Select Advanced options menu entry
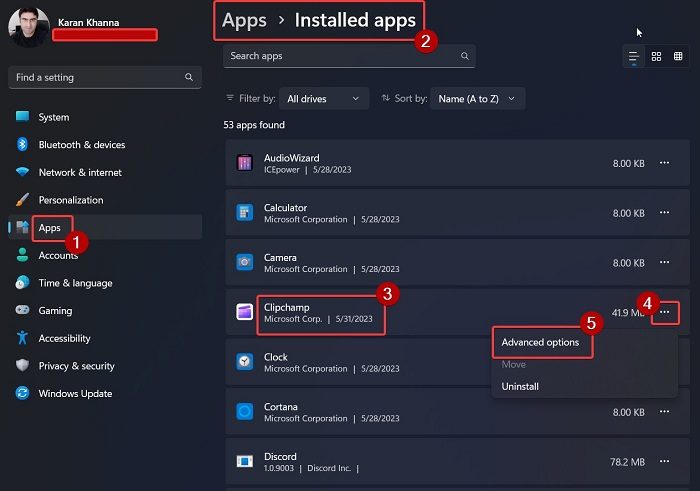Screen dimensions: 700x491 point(584,342)
